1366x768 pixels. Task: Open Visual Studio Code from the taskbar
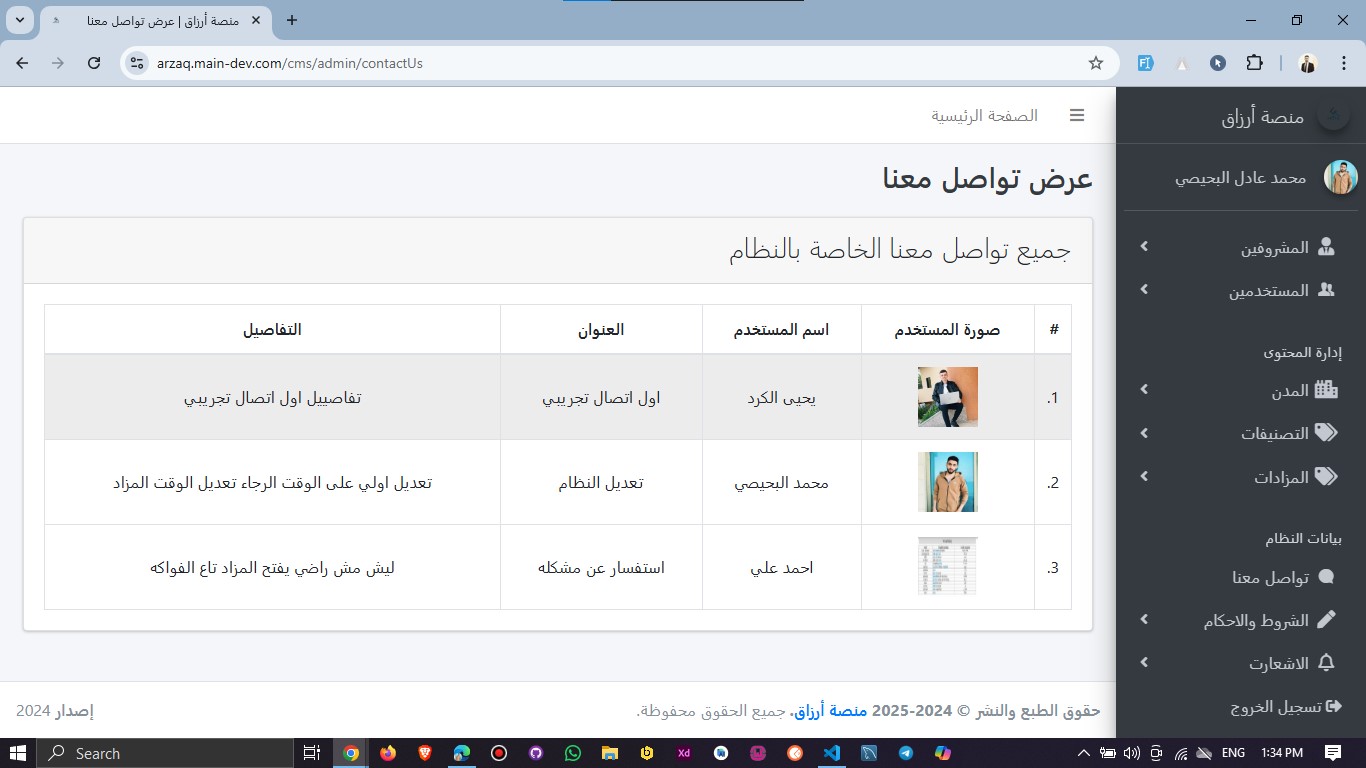click(831, 753)
